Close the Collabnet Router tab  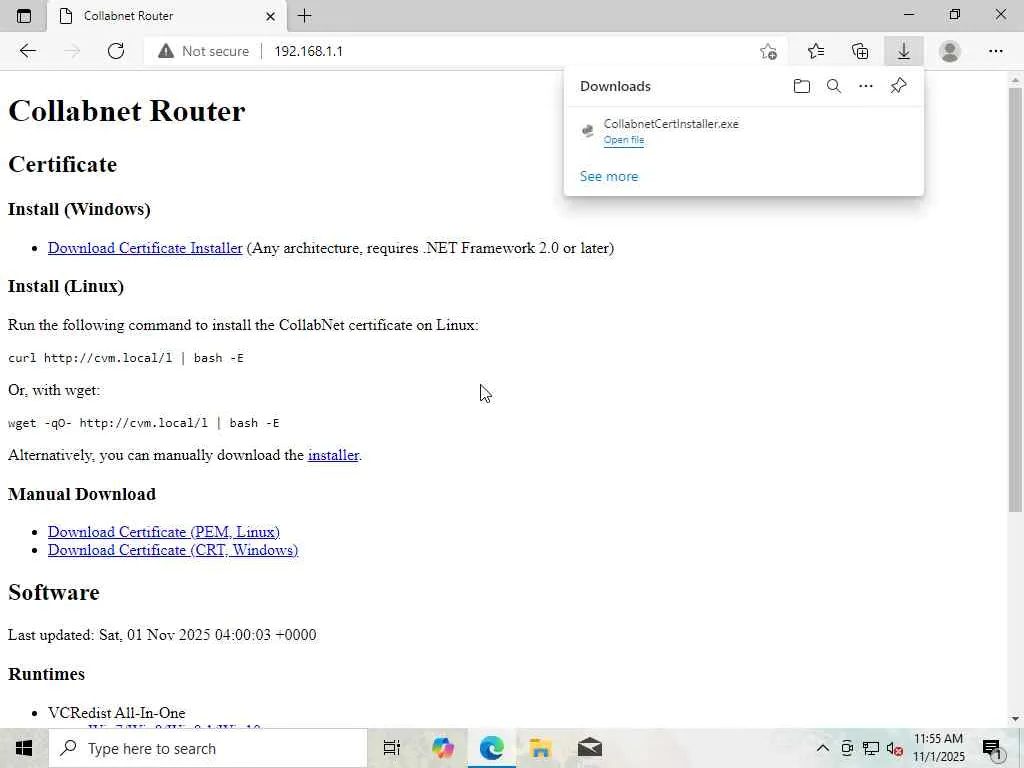[270, 16]
